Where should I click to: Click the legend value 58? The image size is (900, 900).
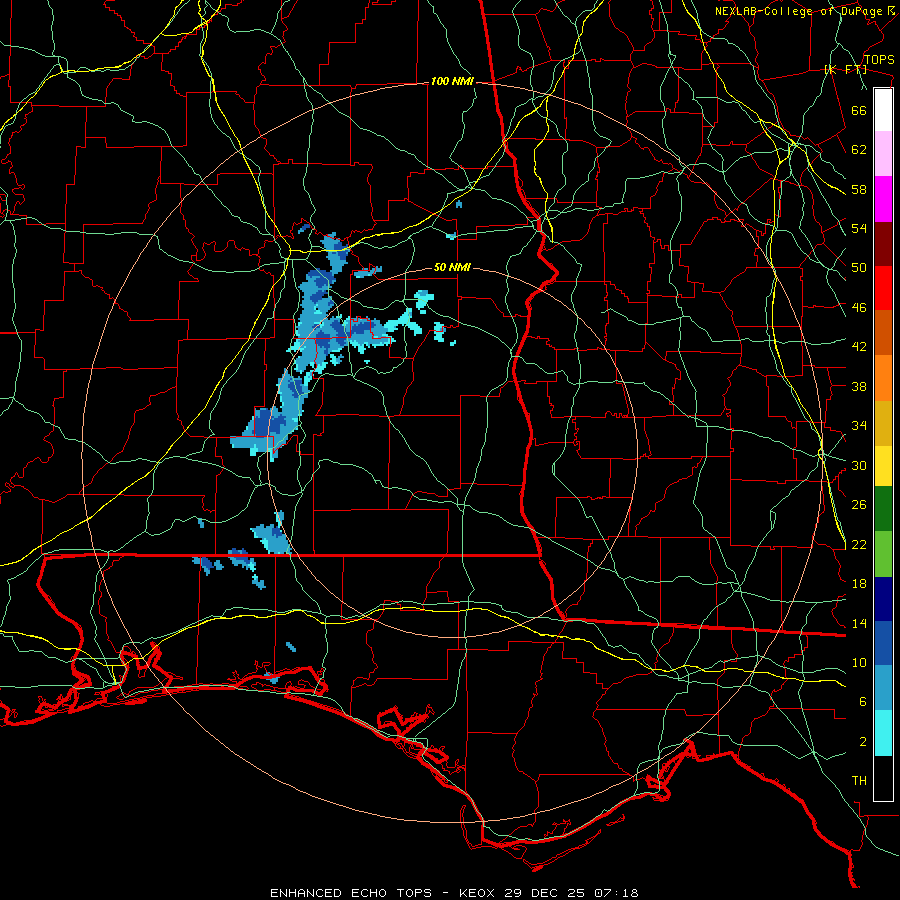[x=859, y=189]
